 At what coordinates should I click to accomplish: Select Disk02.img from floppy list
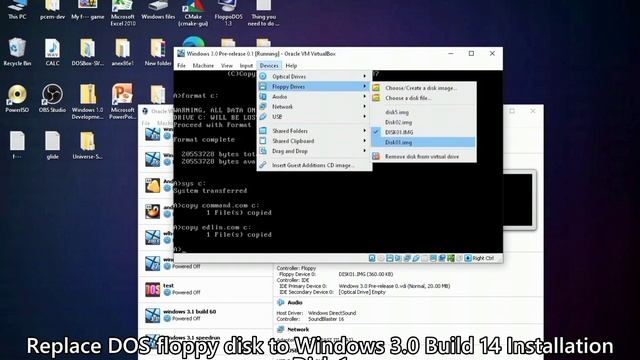423,122
